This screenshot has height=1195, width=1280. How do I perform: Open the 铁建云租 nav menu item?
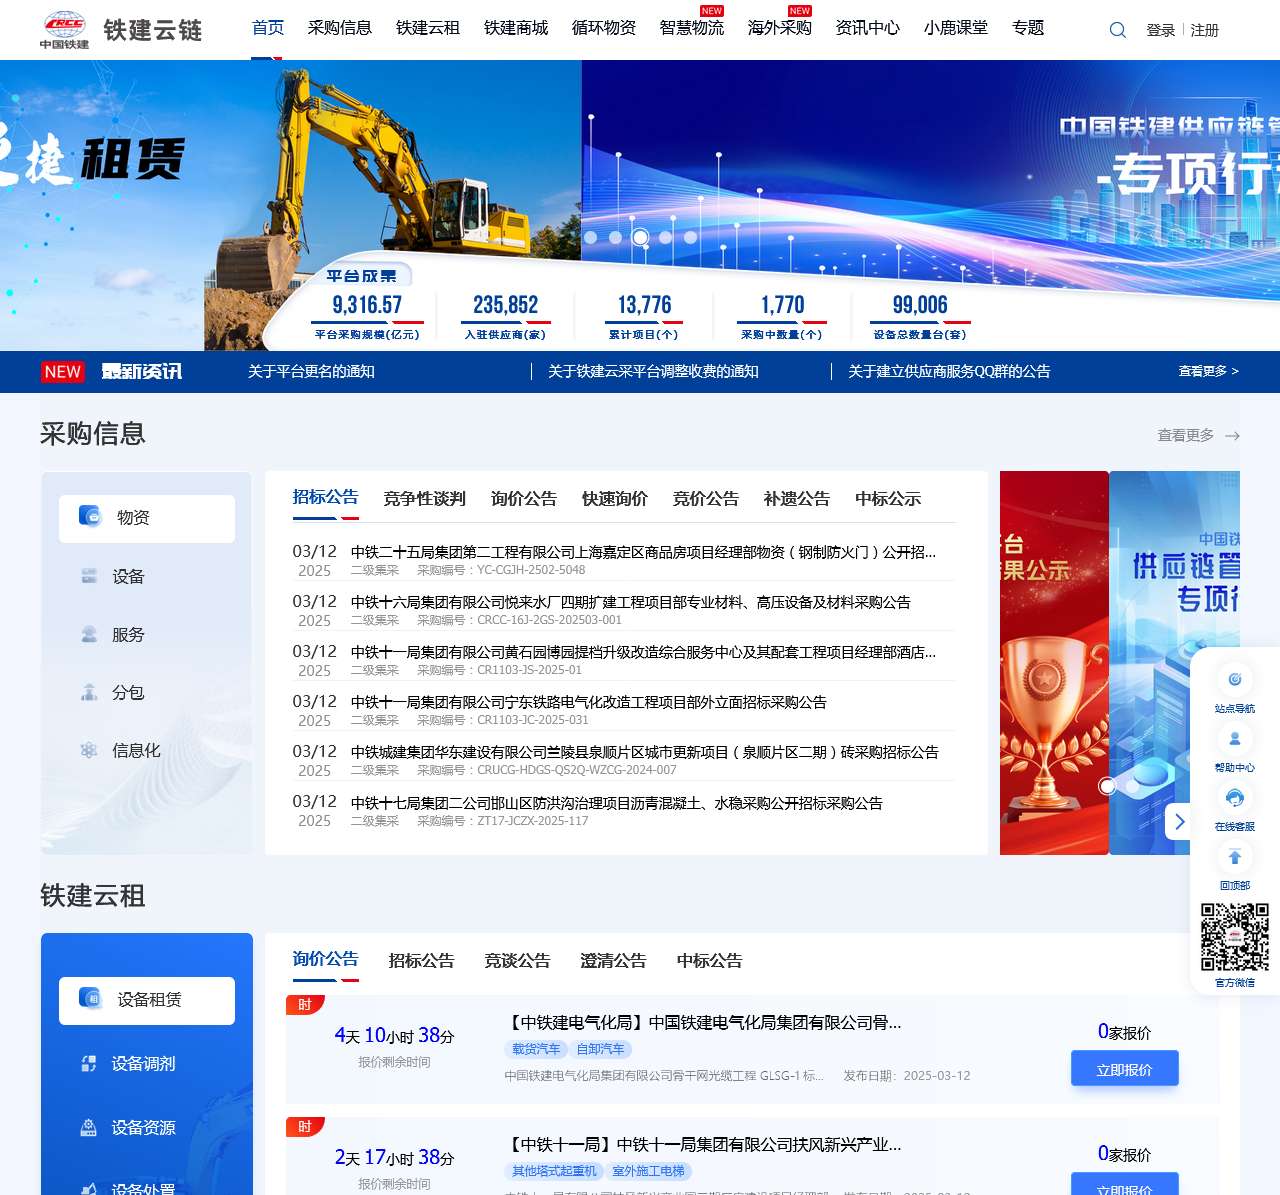[428, 28]
